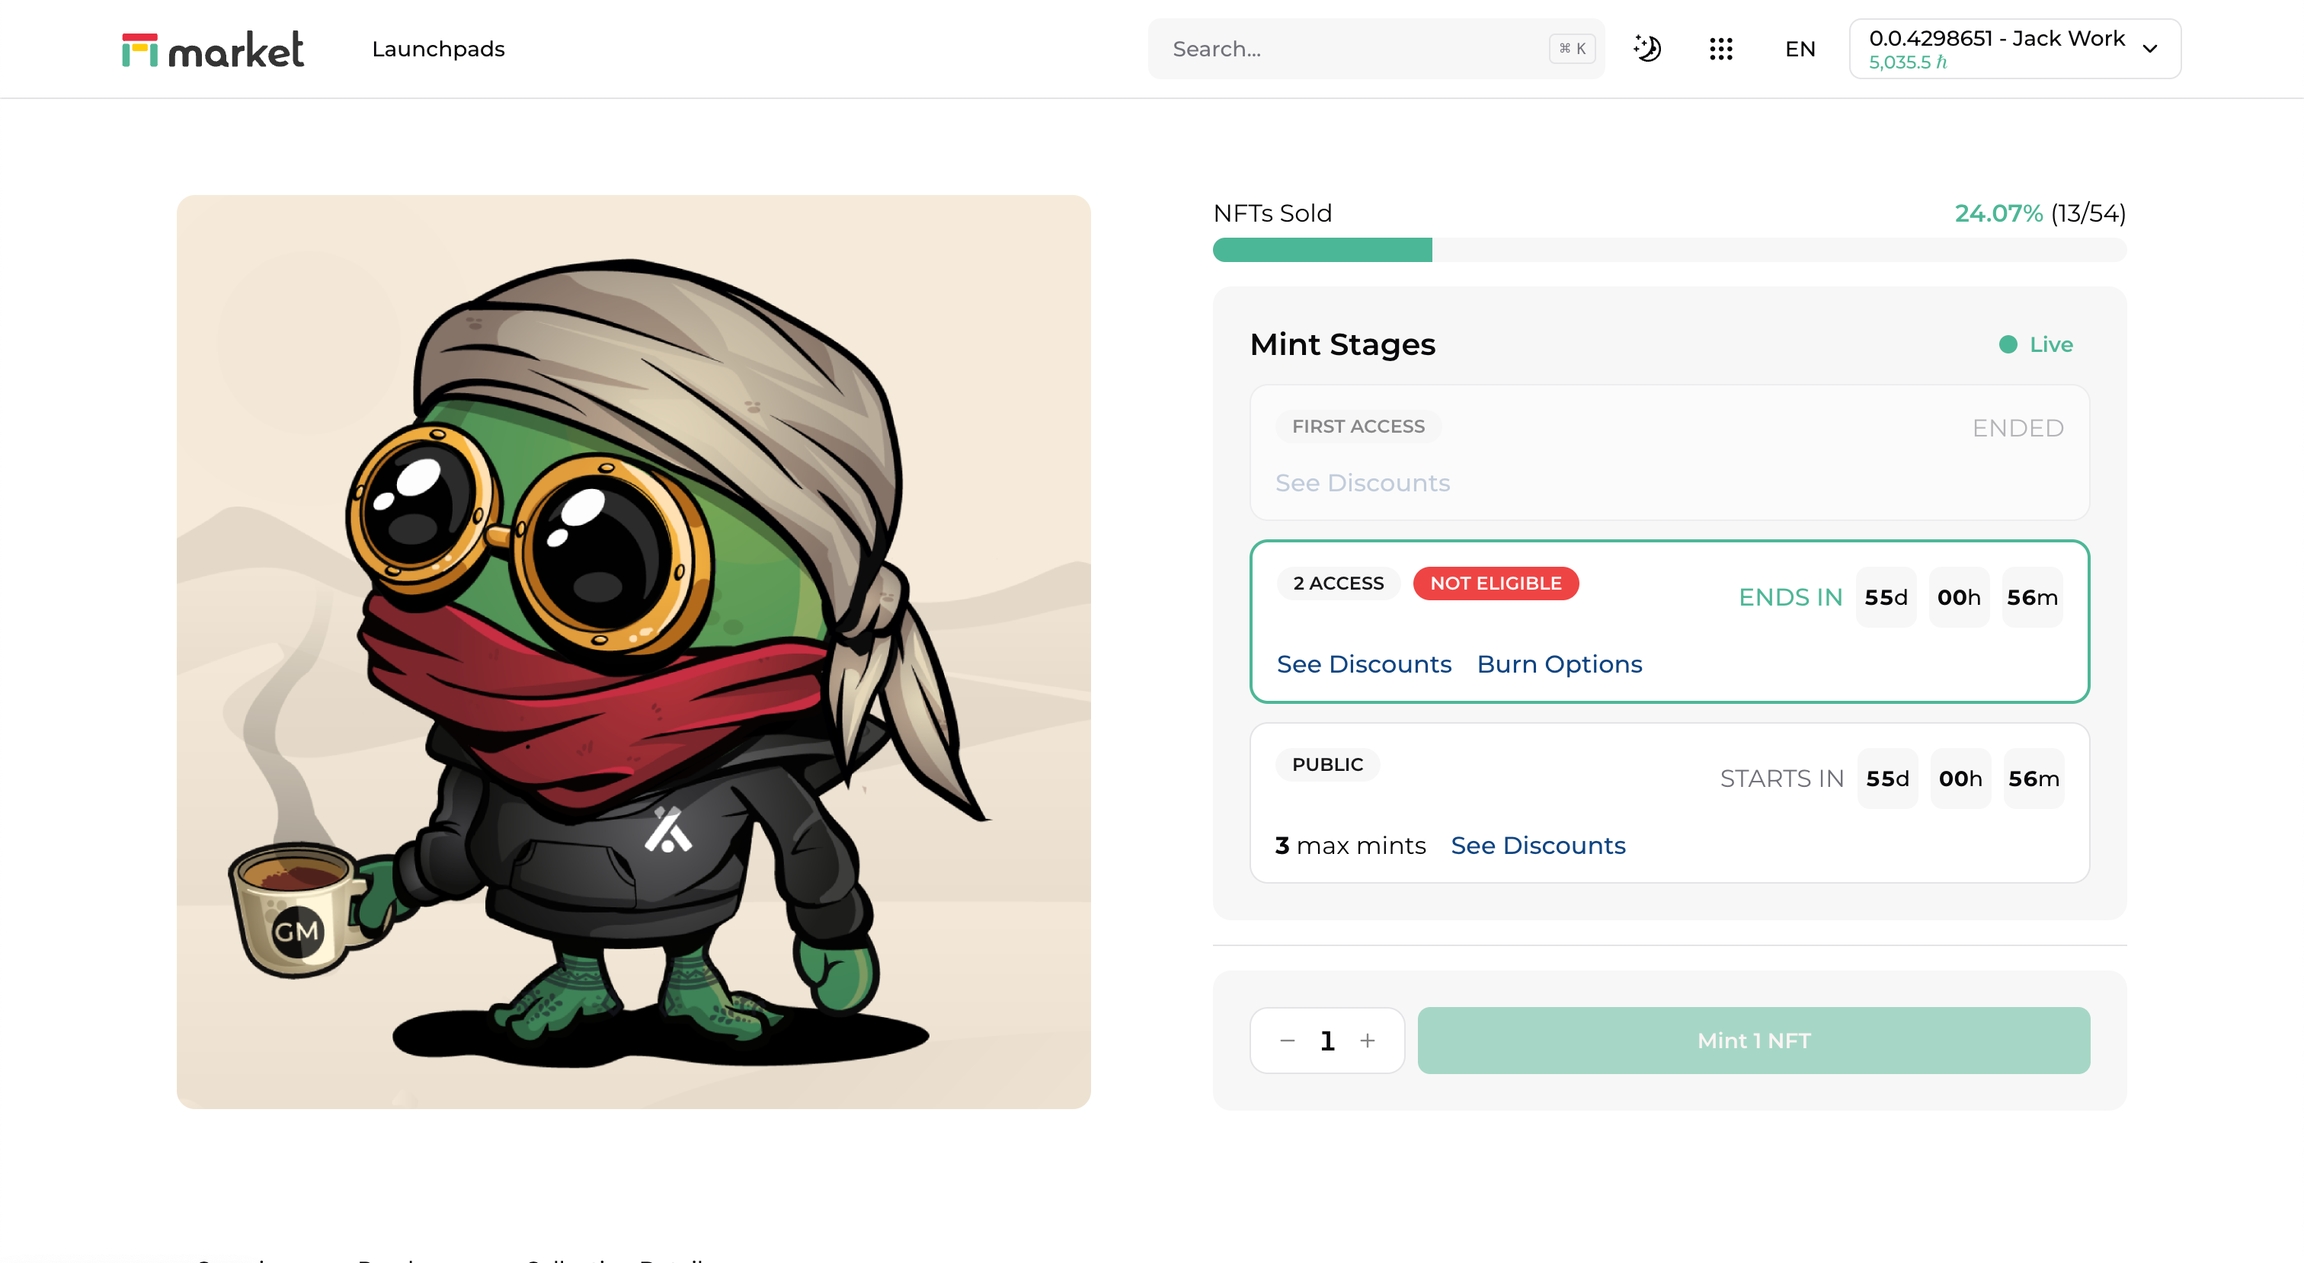Toggle dark mode with the moon icon
Image resolution: width=2304 pixels, height=1263 pixels.
1647,49
